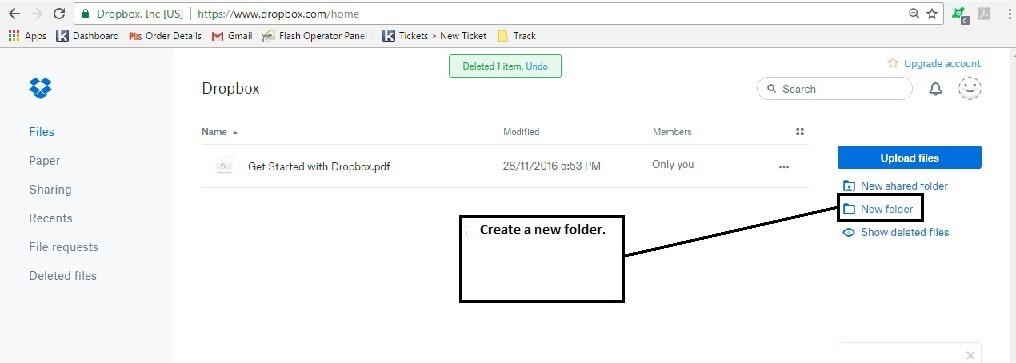This screenshot has width=1016, height=363.
Task: Switch view with the grid icon
Action: [800, 132]
